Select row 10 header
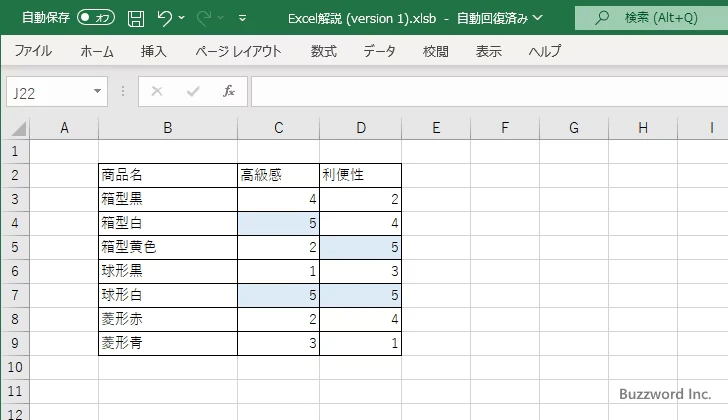728x420 pixels. 15,367
